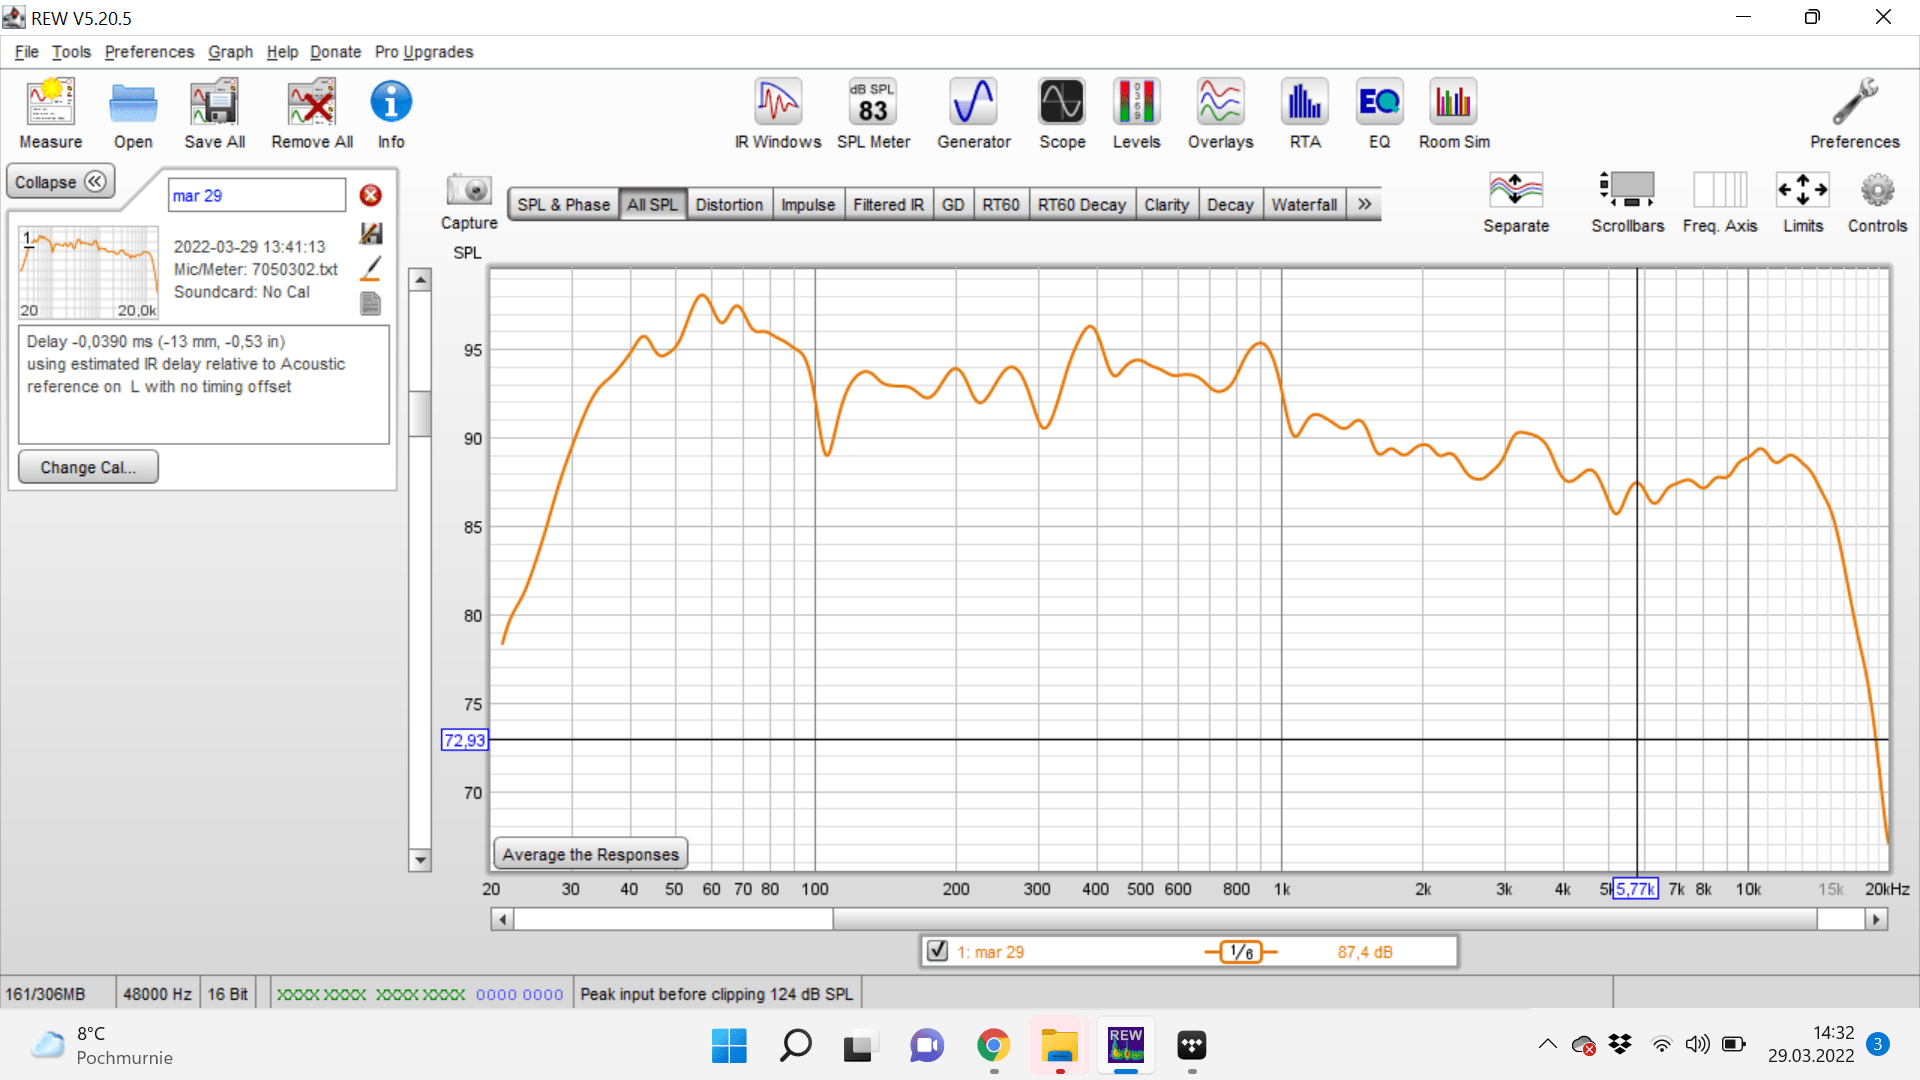Open the RTA analyzer

point(1305,102)
